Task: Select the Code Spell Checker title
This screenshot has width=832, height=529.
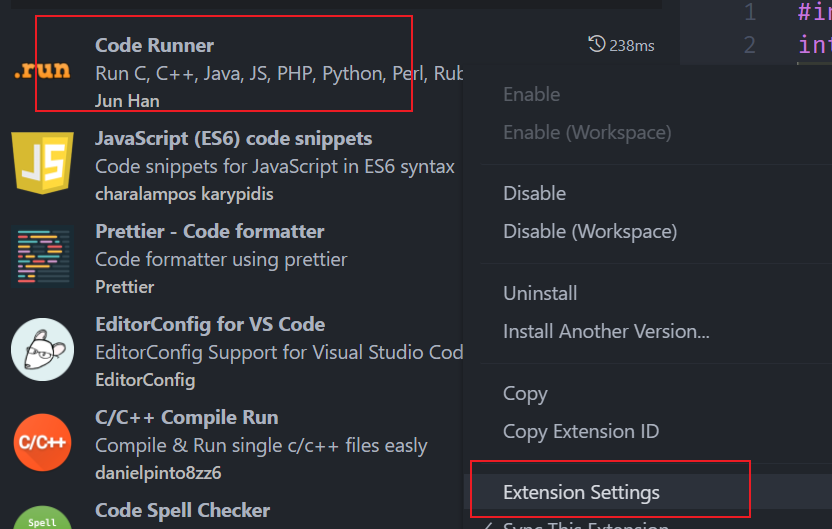Action: click(x=182, y=510)
